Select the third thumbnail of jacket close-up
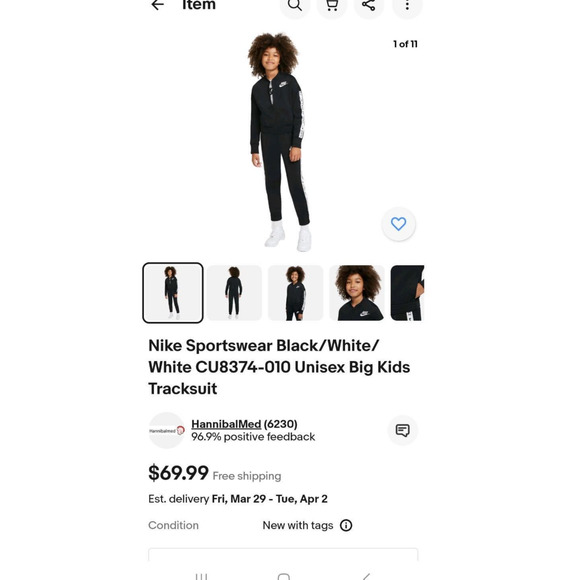580x580 pixels. tap(296, 293)
